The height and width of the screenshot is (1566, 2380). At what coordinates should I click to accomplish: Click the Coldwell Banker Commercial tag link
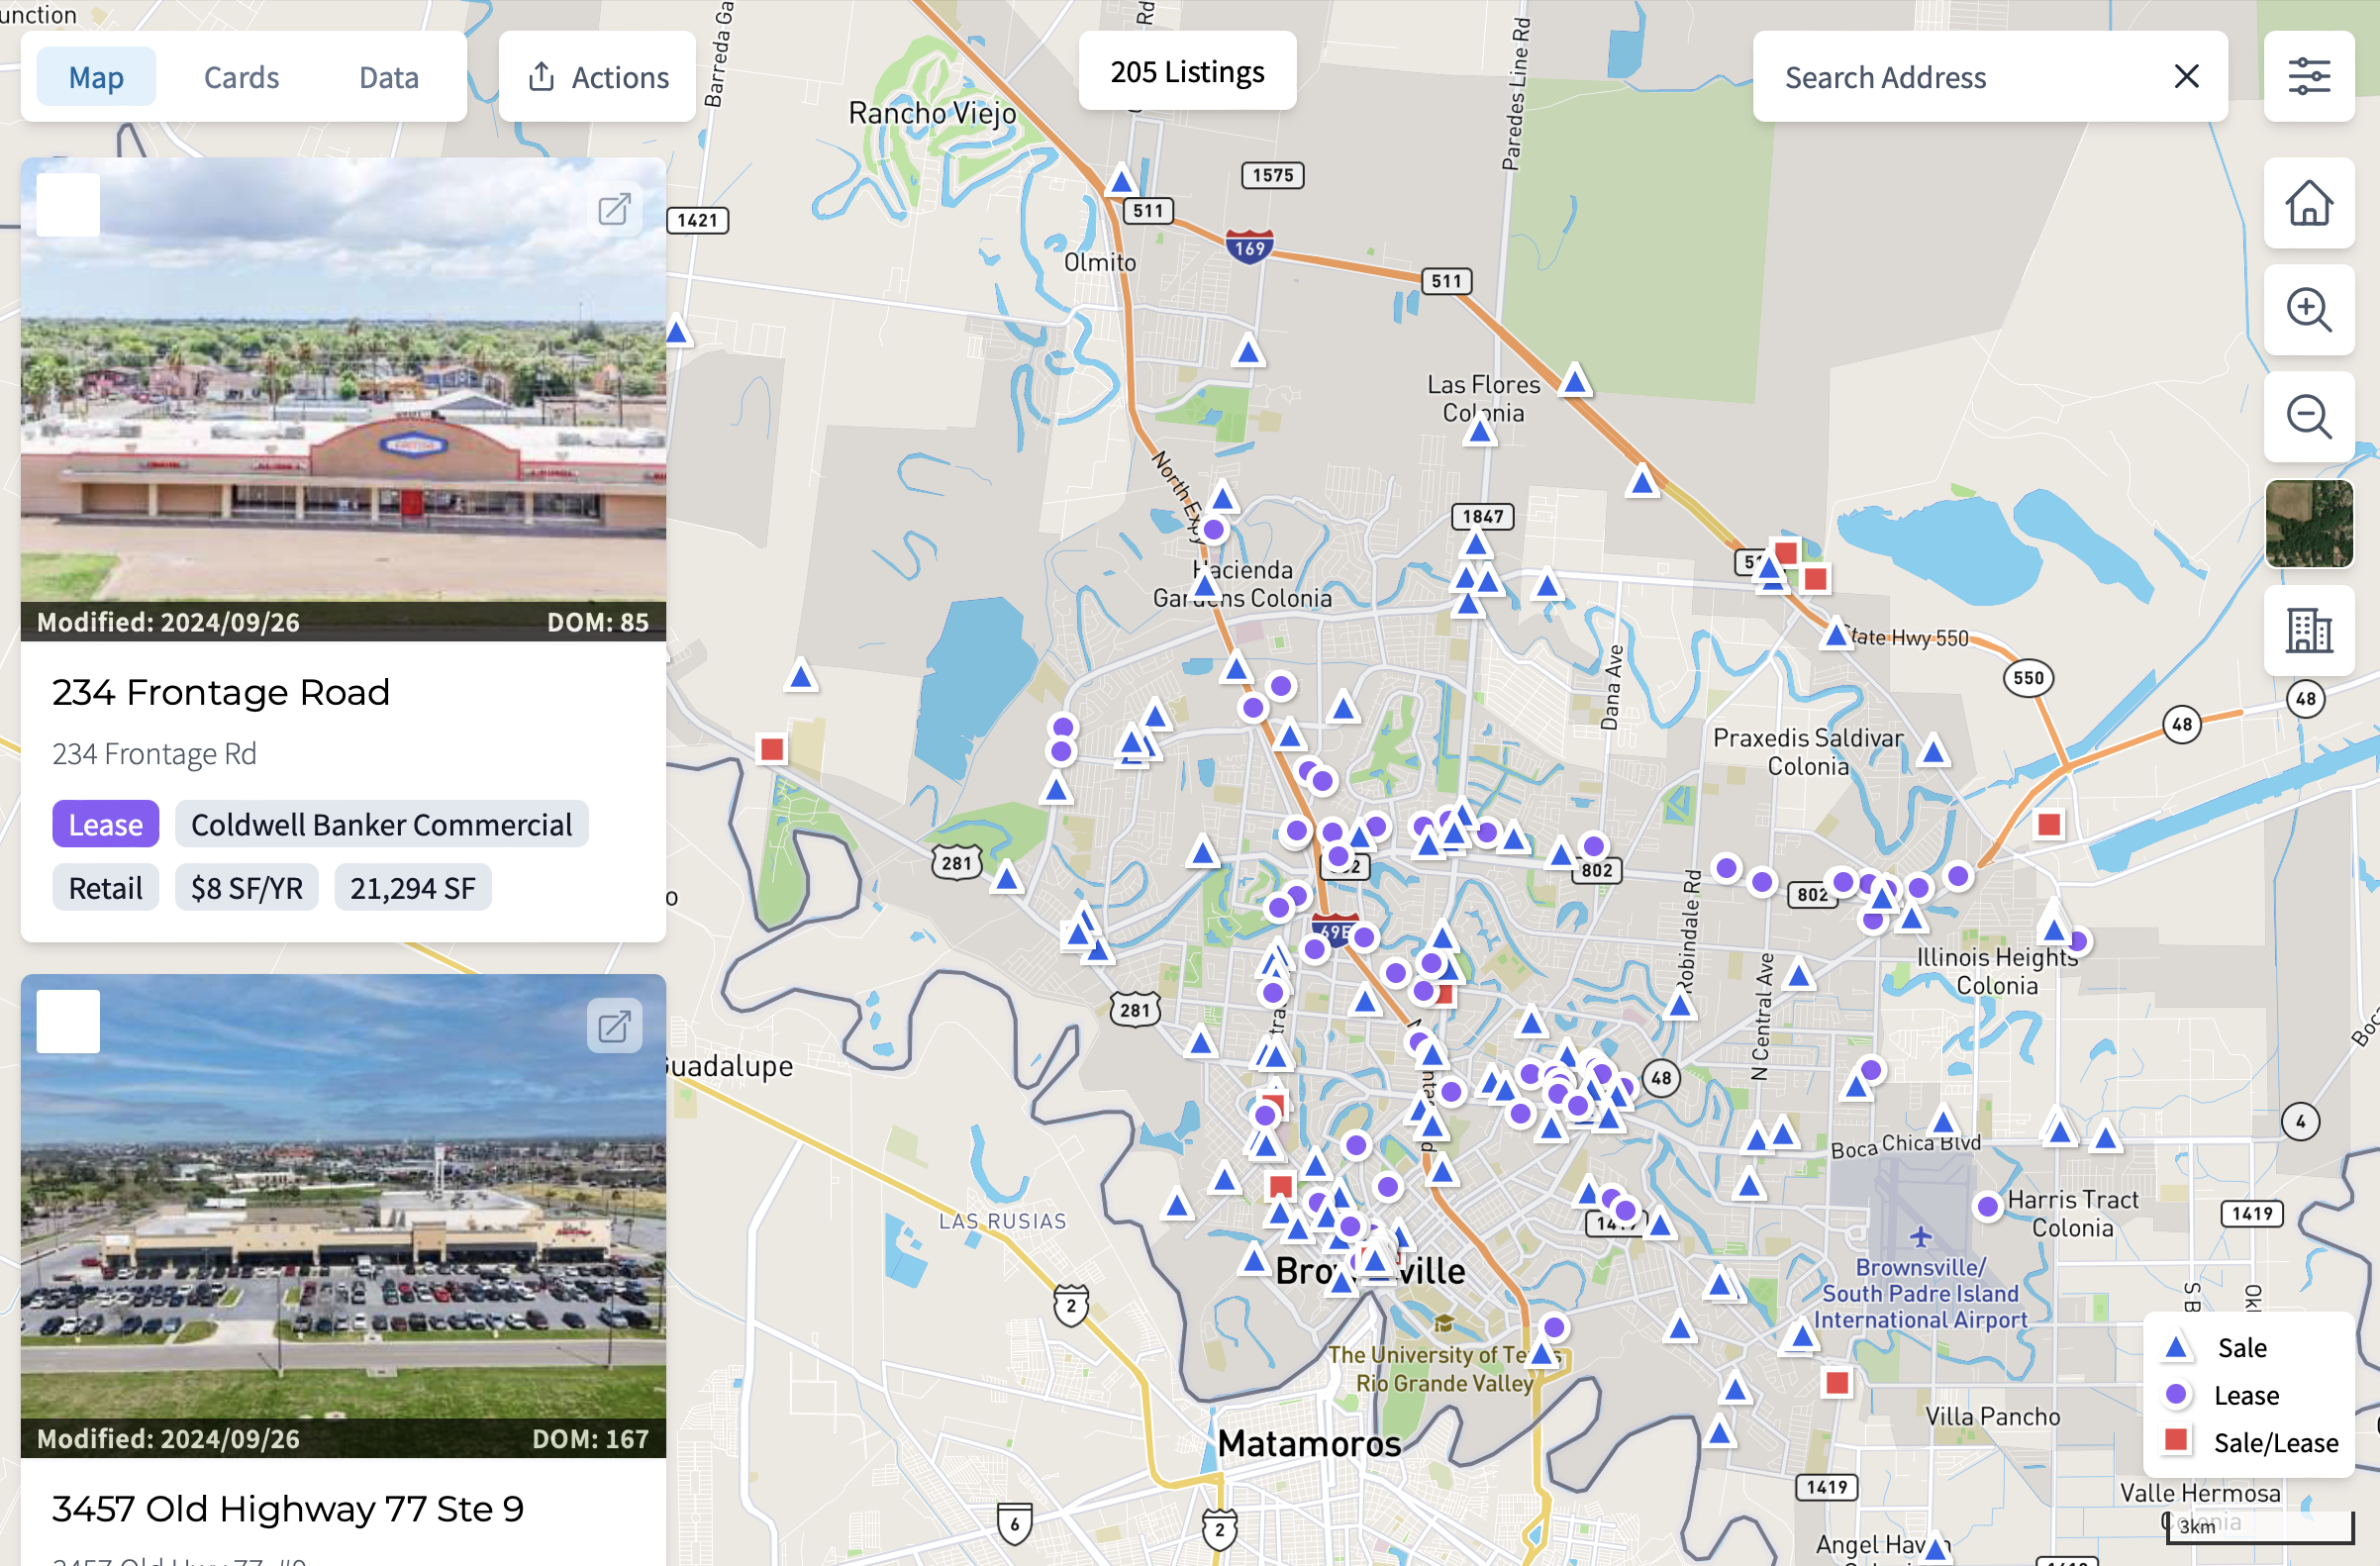(381, 824)
